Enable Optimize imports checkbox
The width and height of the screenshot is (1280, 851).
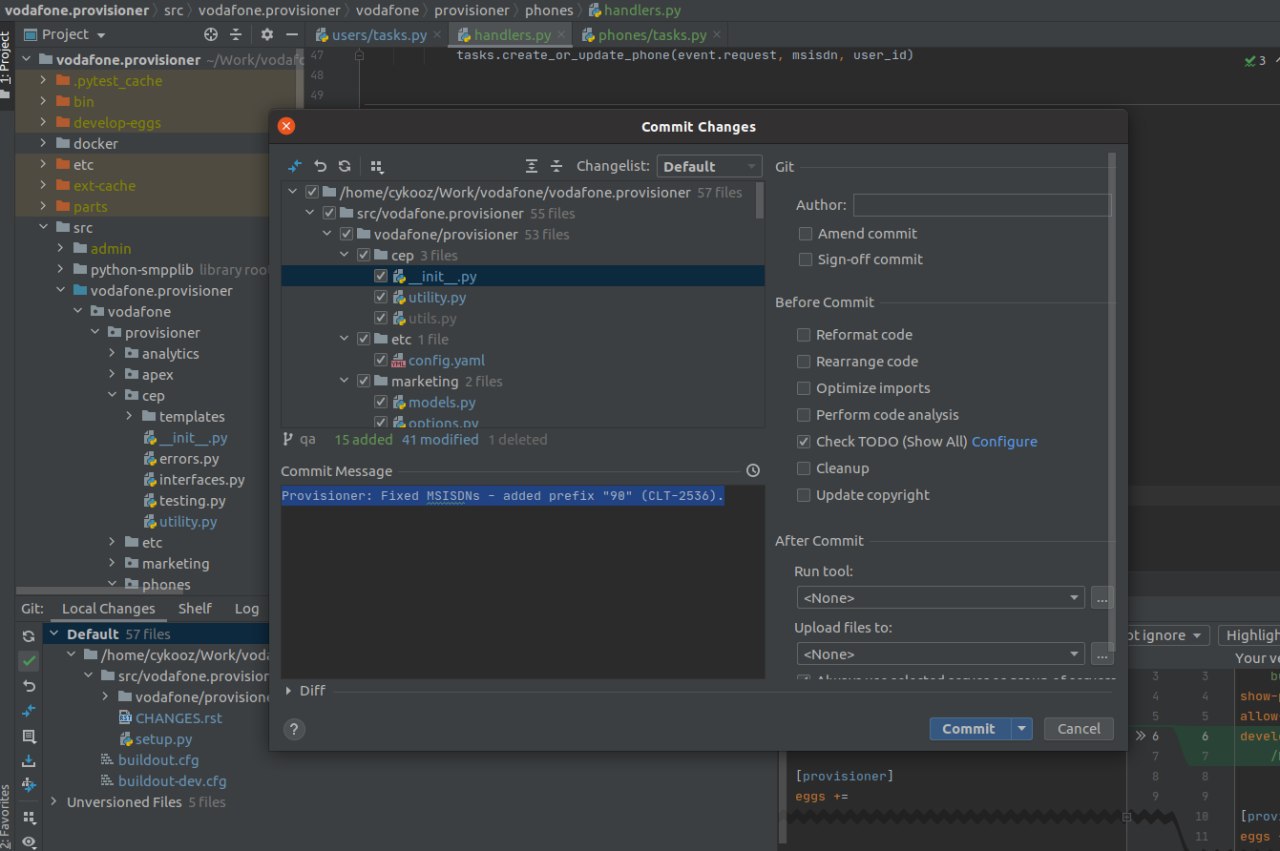click(803, 388)
